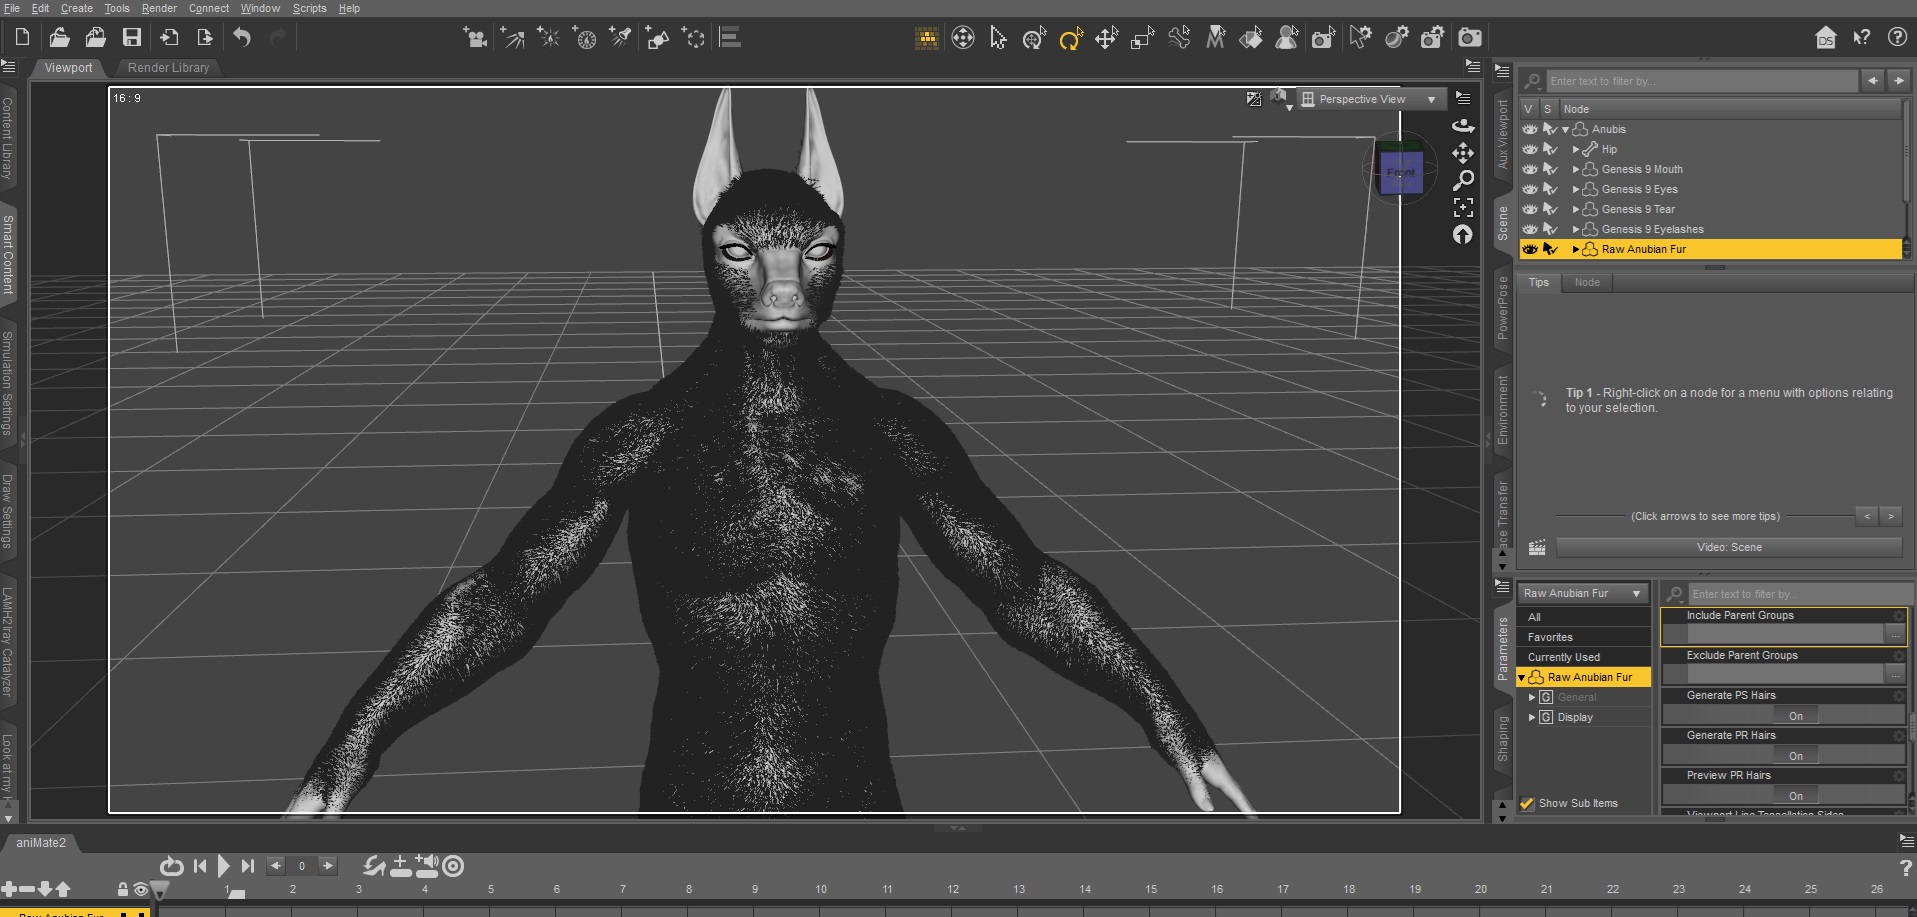This screenshot has width=1917, height=917.
Task: Toggle selectability arrow for Anubis node
Action: tap(1550, 129)
